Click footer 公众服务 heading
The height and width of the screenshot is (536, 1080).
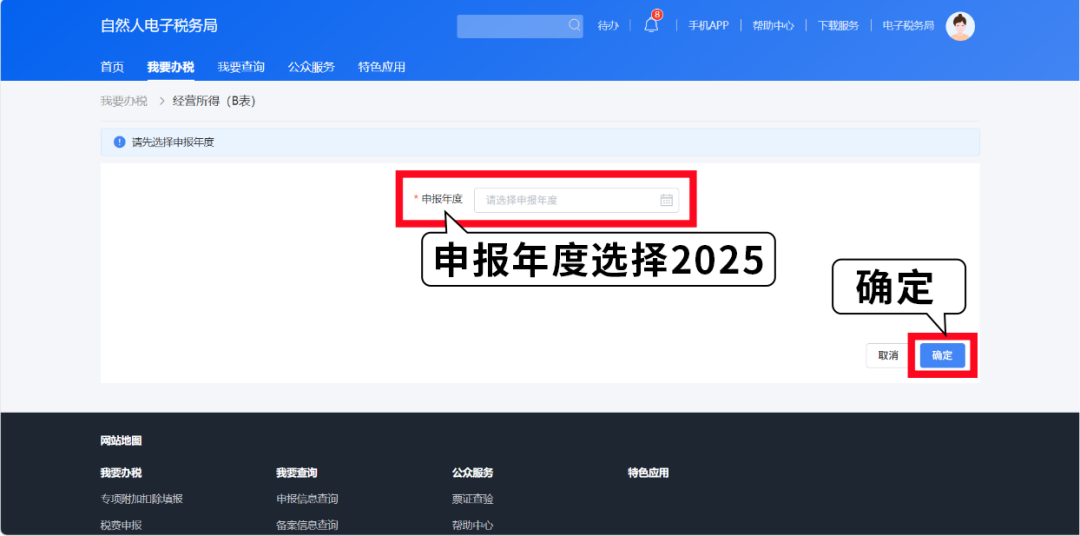coord(472,473)
